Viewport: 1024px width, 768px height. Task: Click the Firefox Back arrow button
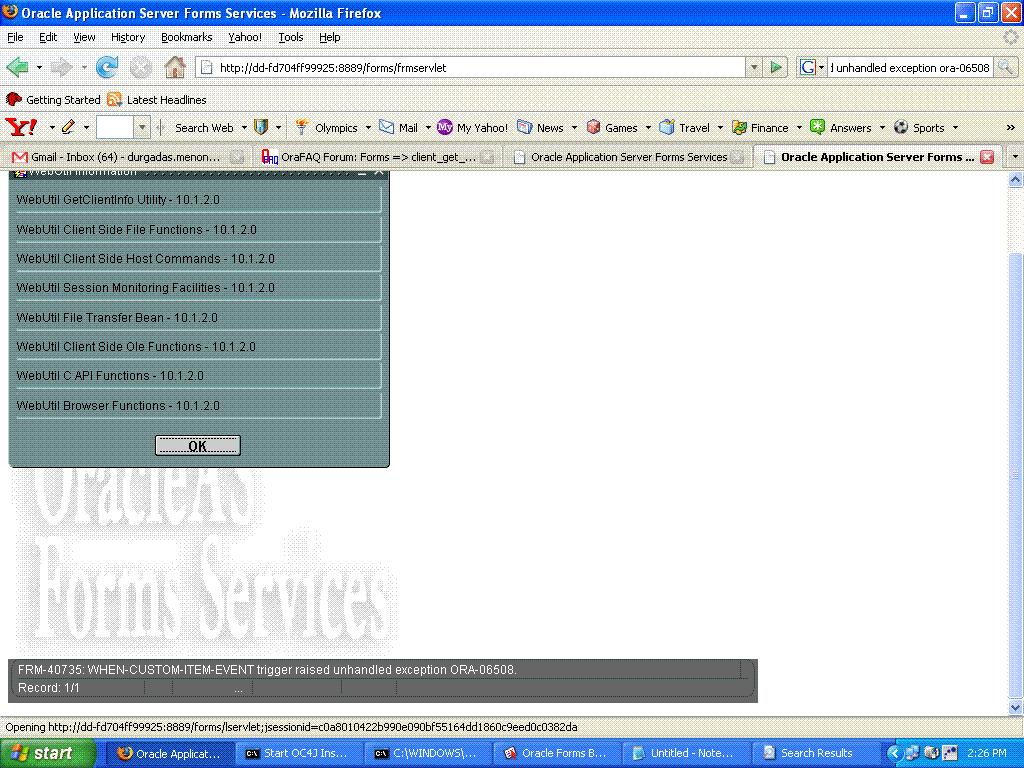coord(17,68)
